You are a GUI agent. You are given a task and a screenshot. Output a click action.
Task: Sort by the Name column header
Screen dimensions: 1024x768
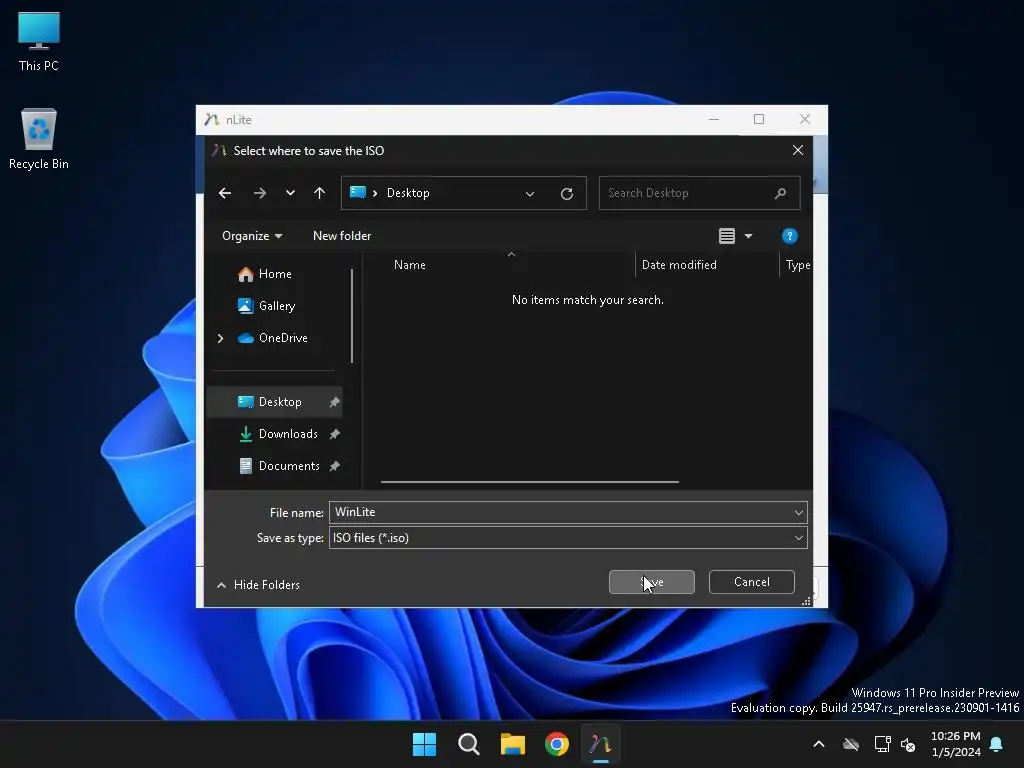coord(409,265)
